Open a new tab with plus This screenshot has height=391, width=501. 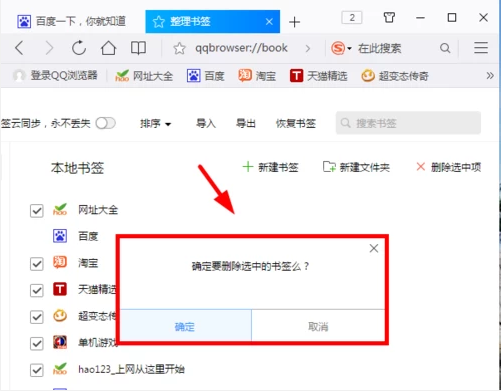294,22
